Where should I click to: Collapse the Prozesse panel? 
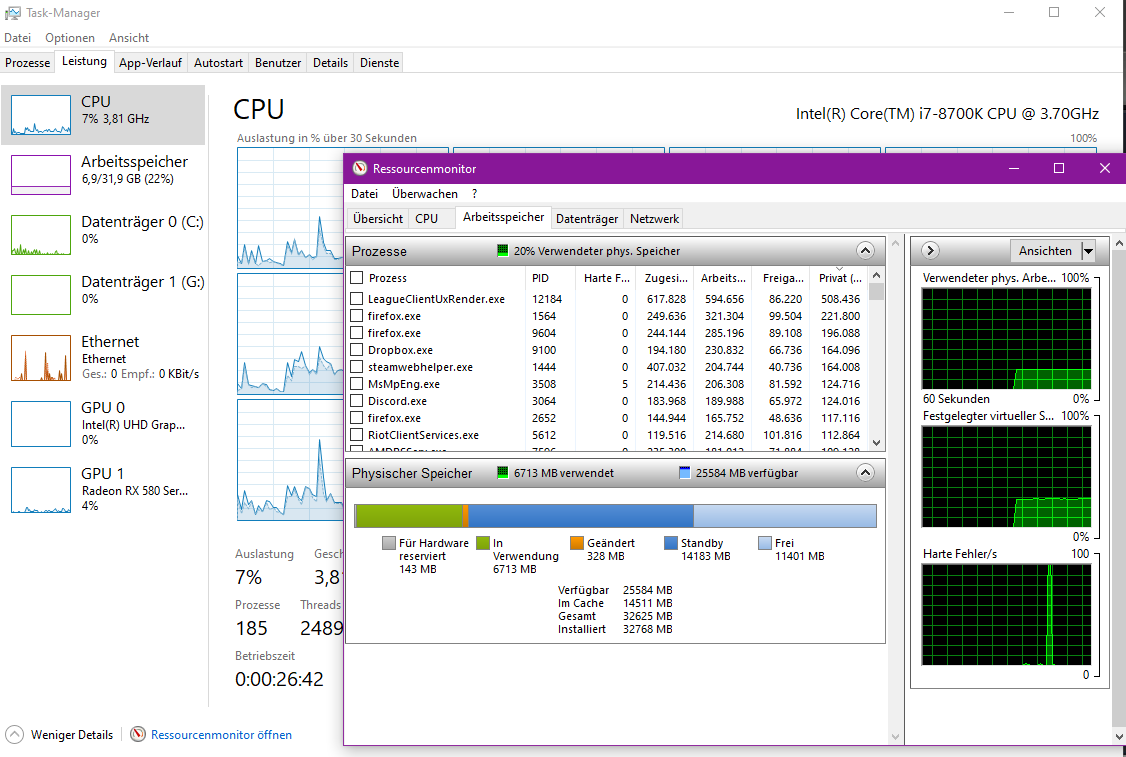pos(864,250)
